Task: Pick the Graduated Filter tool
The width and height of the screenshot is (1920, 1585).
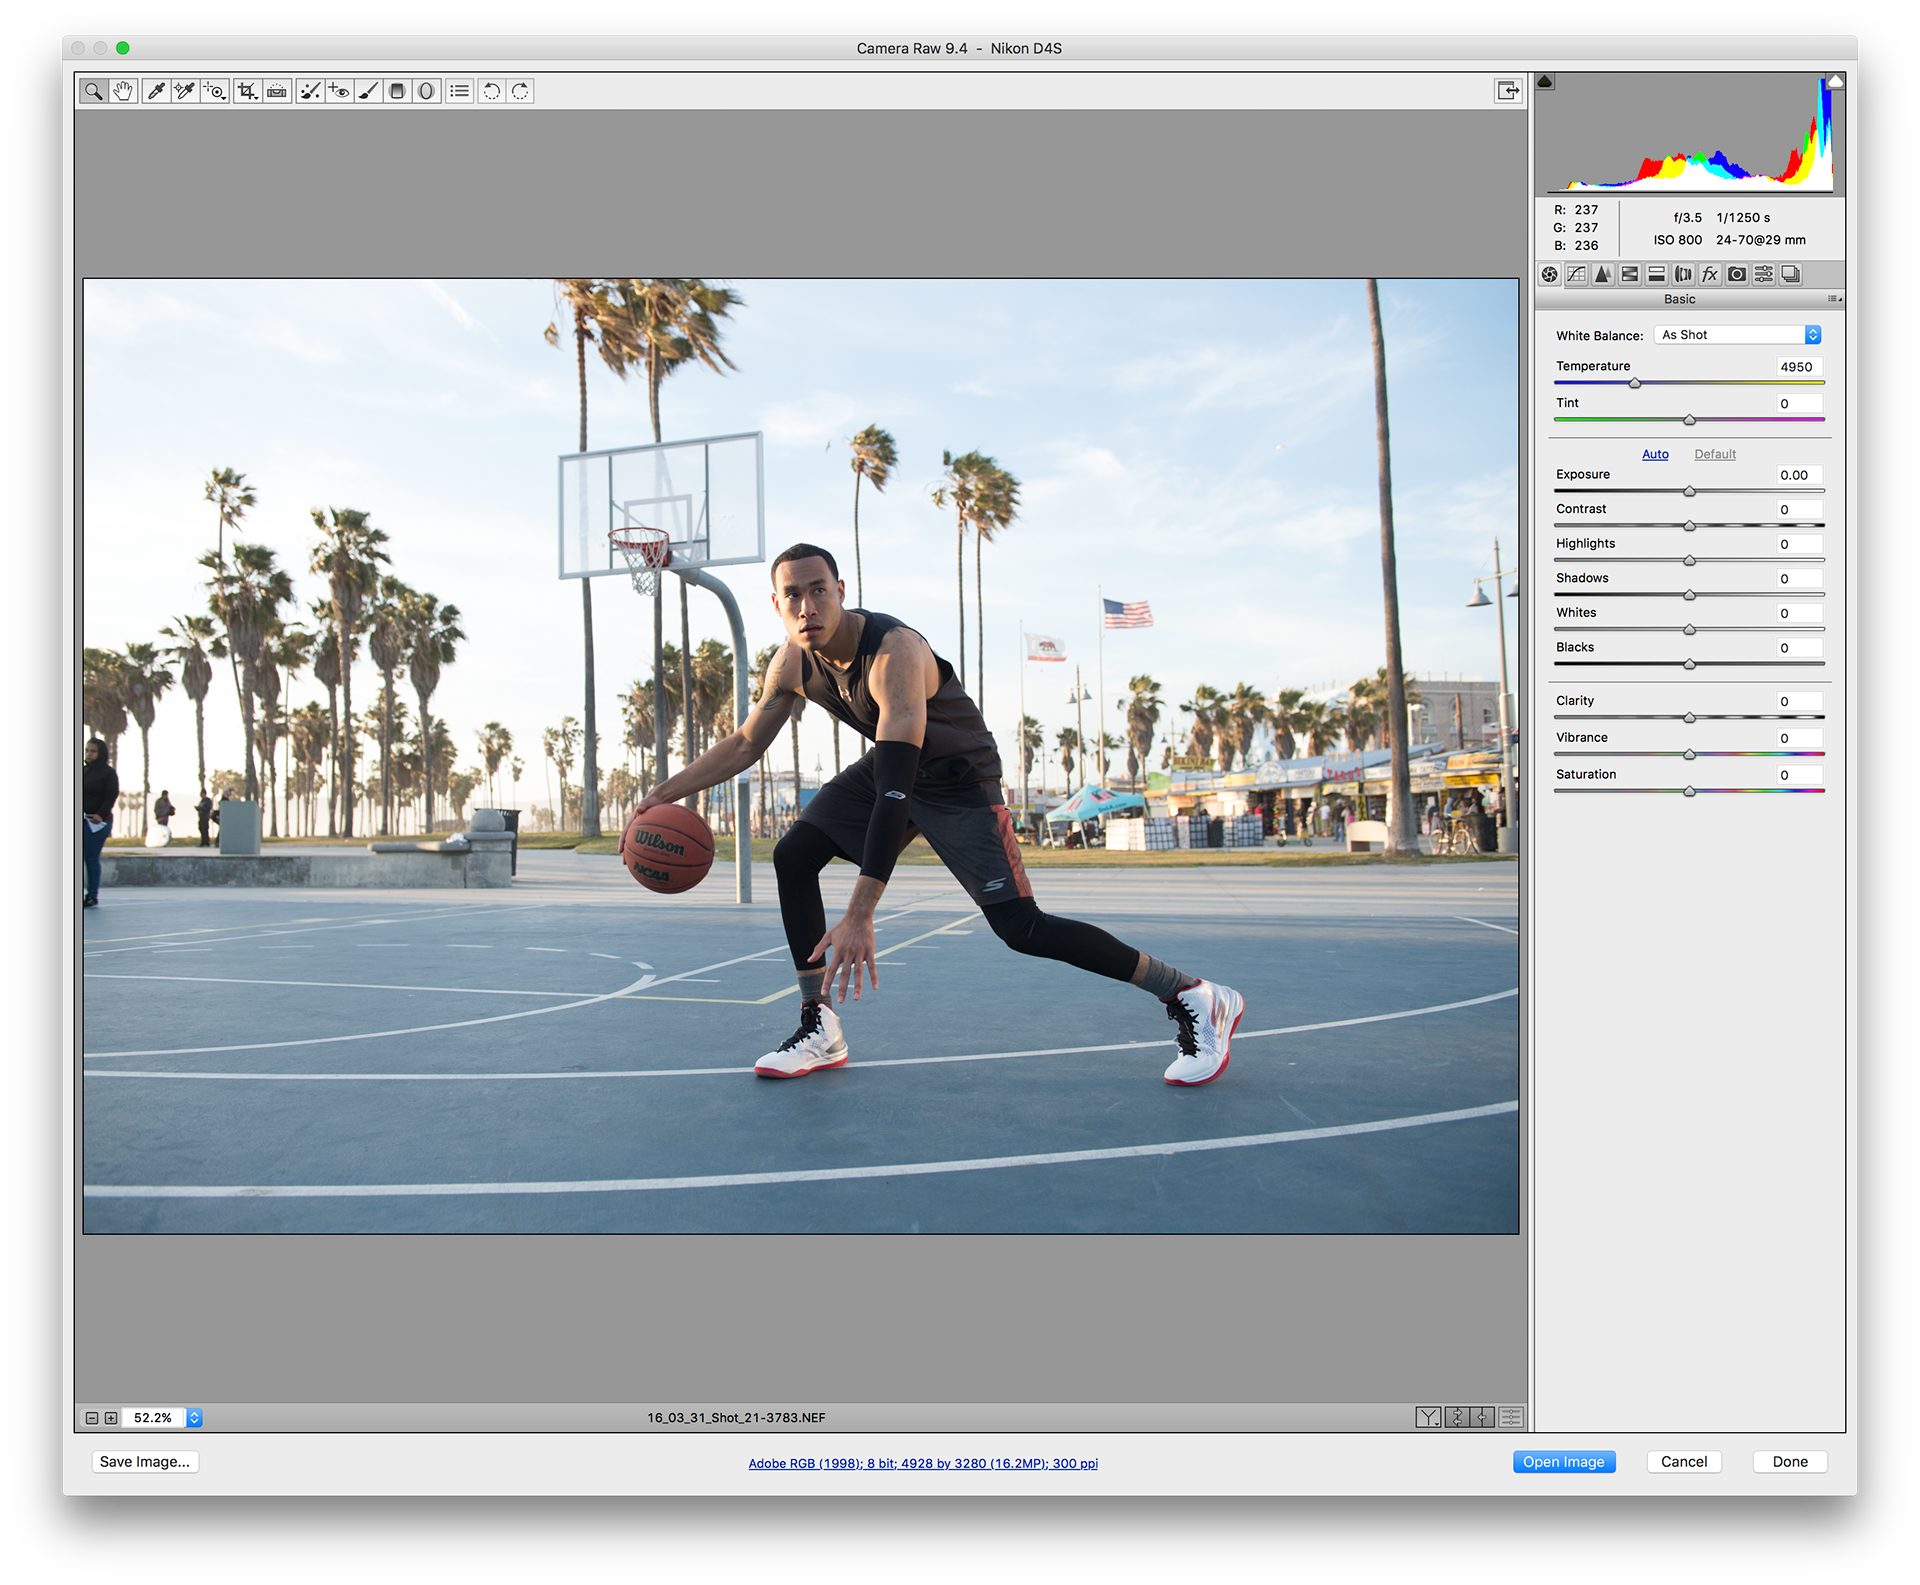Action: pos(397,91)
